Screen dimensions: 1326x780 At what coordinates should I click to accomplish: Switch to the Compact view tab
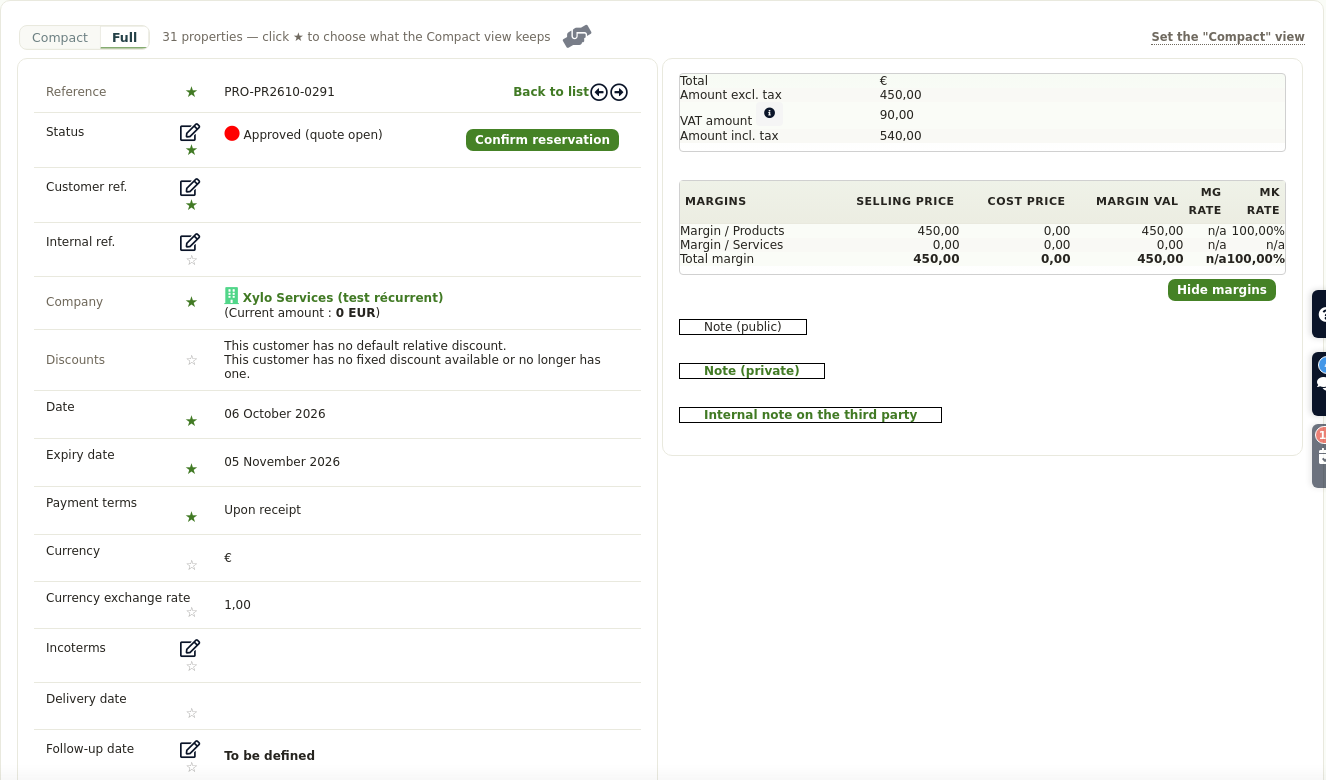click(x=60, y=38)
